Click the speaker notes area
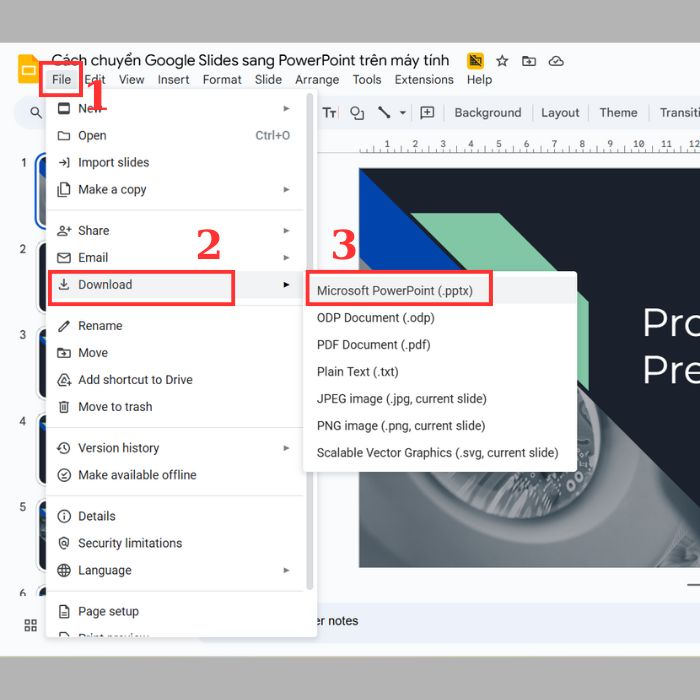Viewport: 700px width, 700px height. point(508,621)
